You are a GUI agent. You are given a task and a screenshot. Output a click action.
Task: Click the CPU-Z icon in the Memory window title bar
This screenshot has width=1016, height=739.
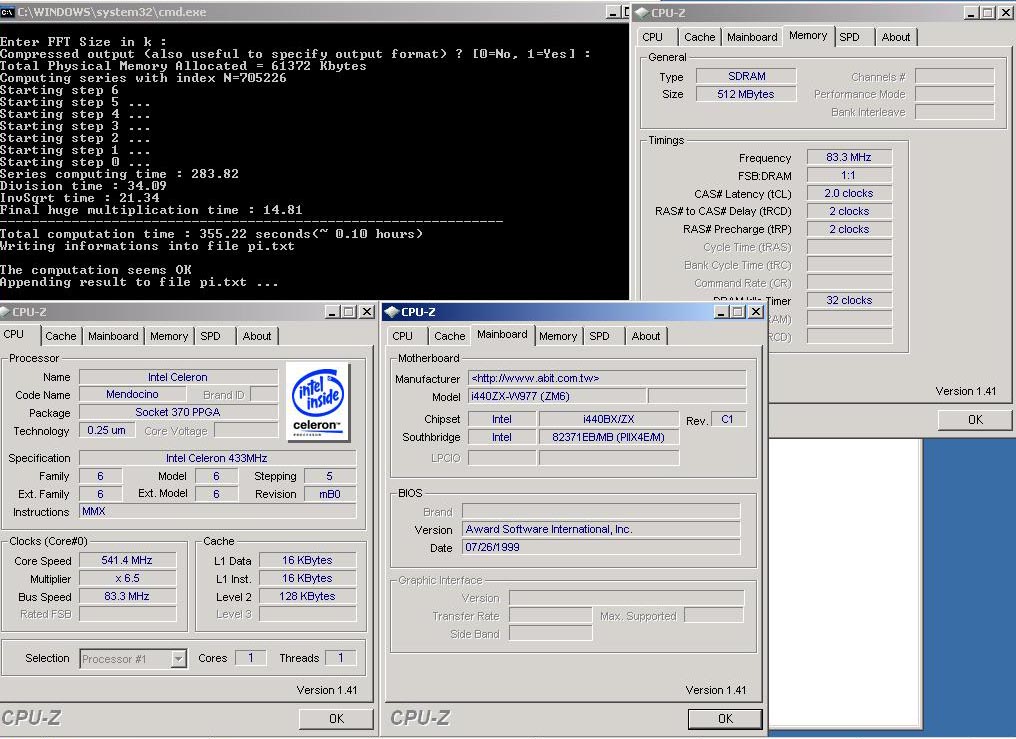(x=641, y=12)
